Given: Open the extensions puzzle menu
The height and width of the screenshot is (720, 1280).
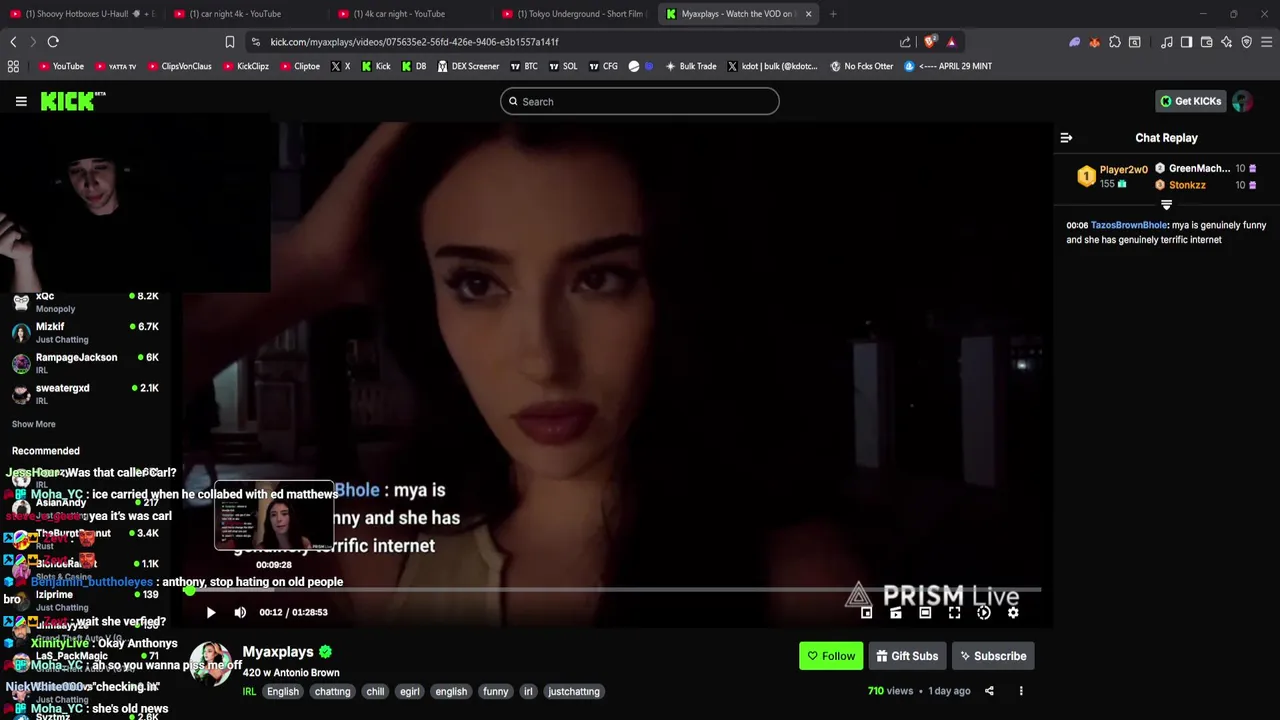Looking at the screenshot, I should [1115, 42].
